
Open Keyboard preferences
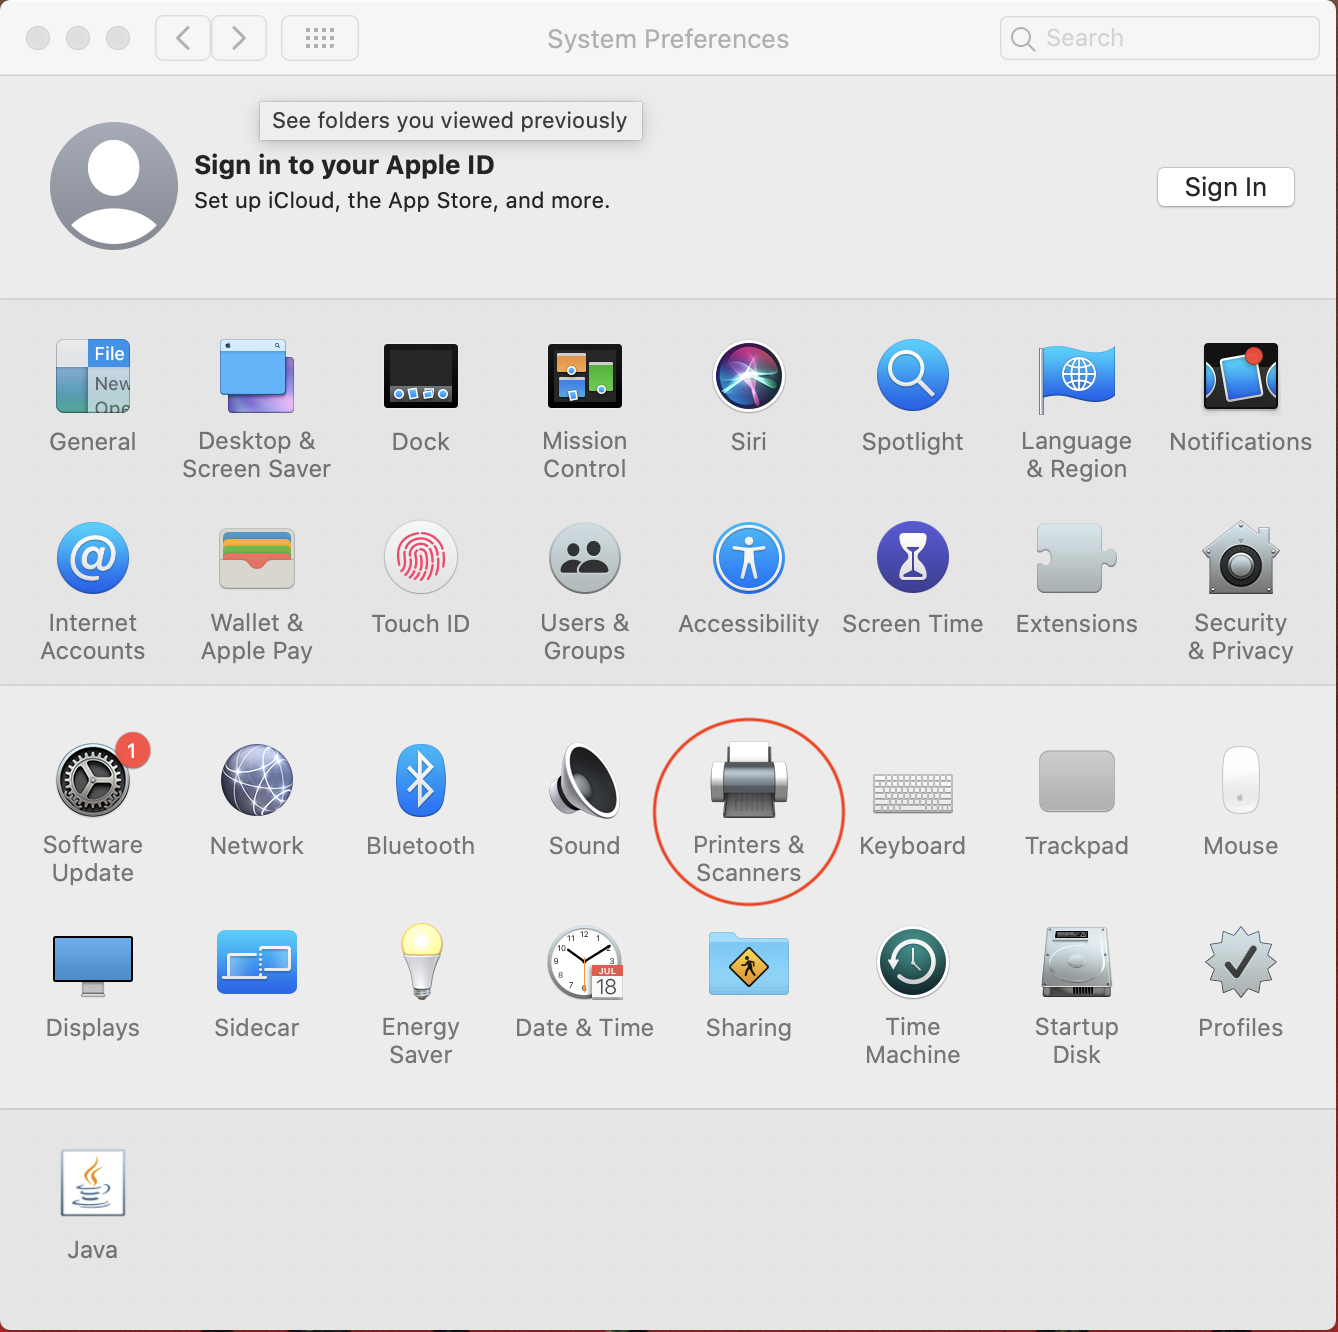[x=913, y=792]
